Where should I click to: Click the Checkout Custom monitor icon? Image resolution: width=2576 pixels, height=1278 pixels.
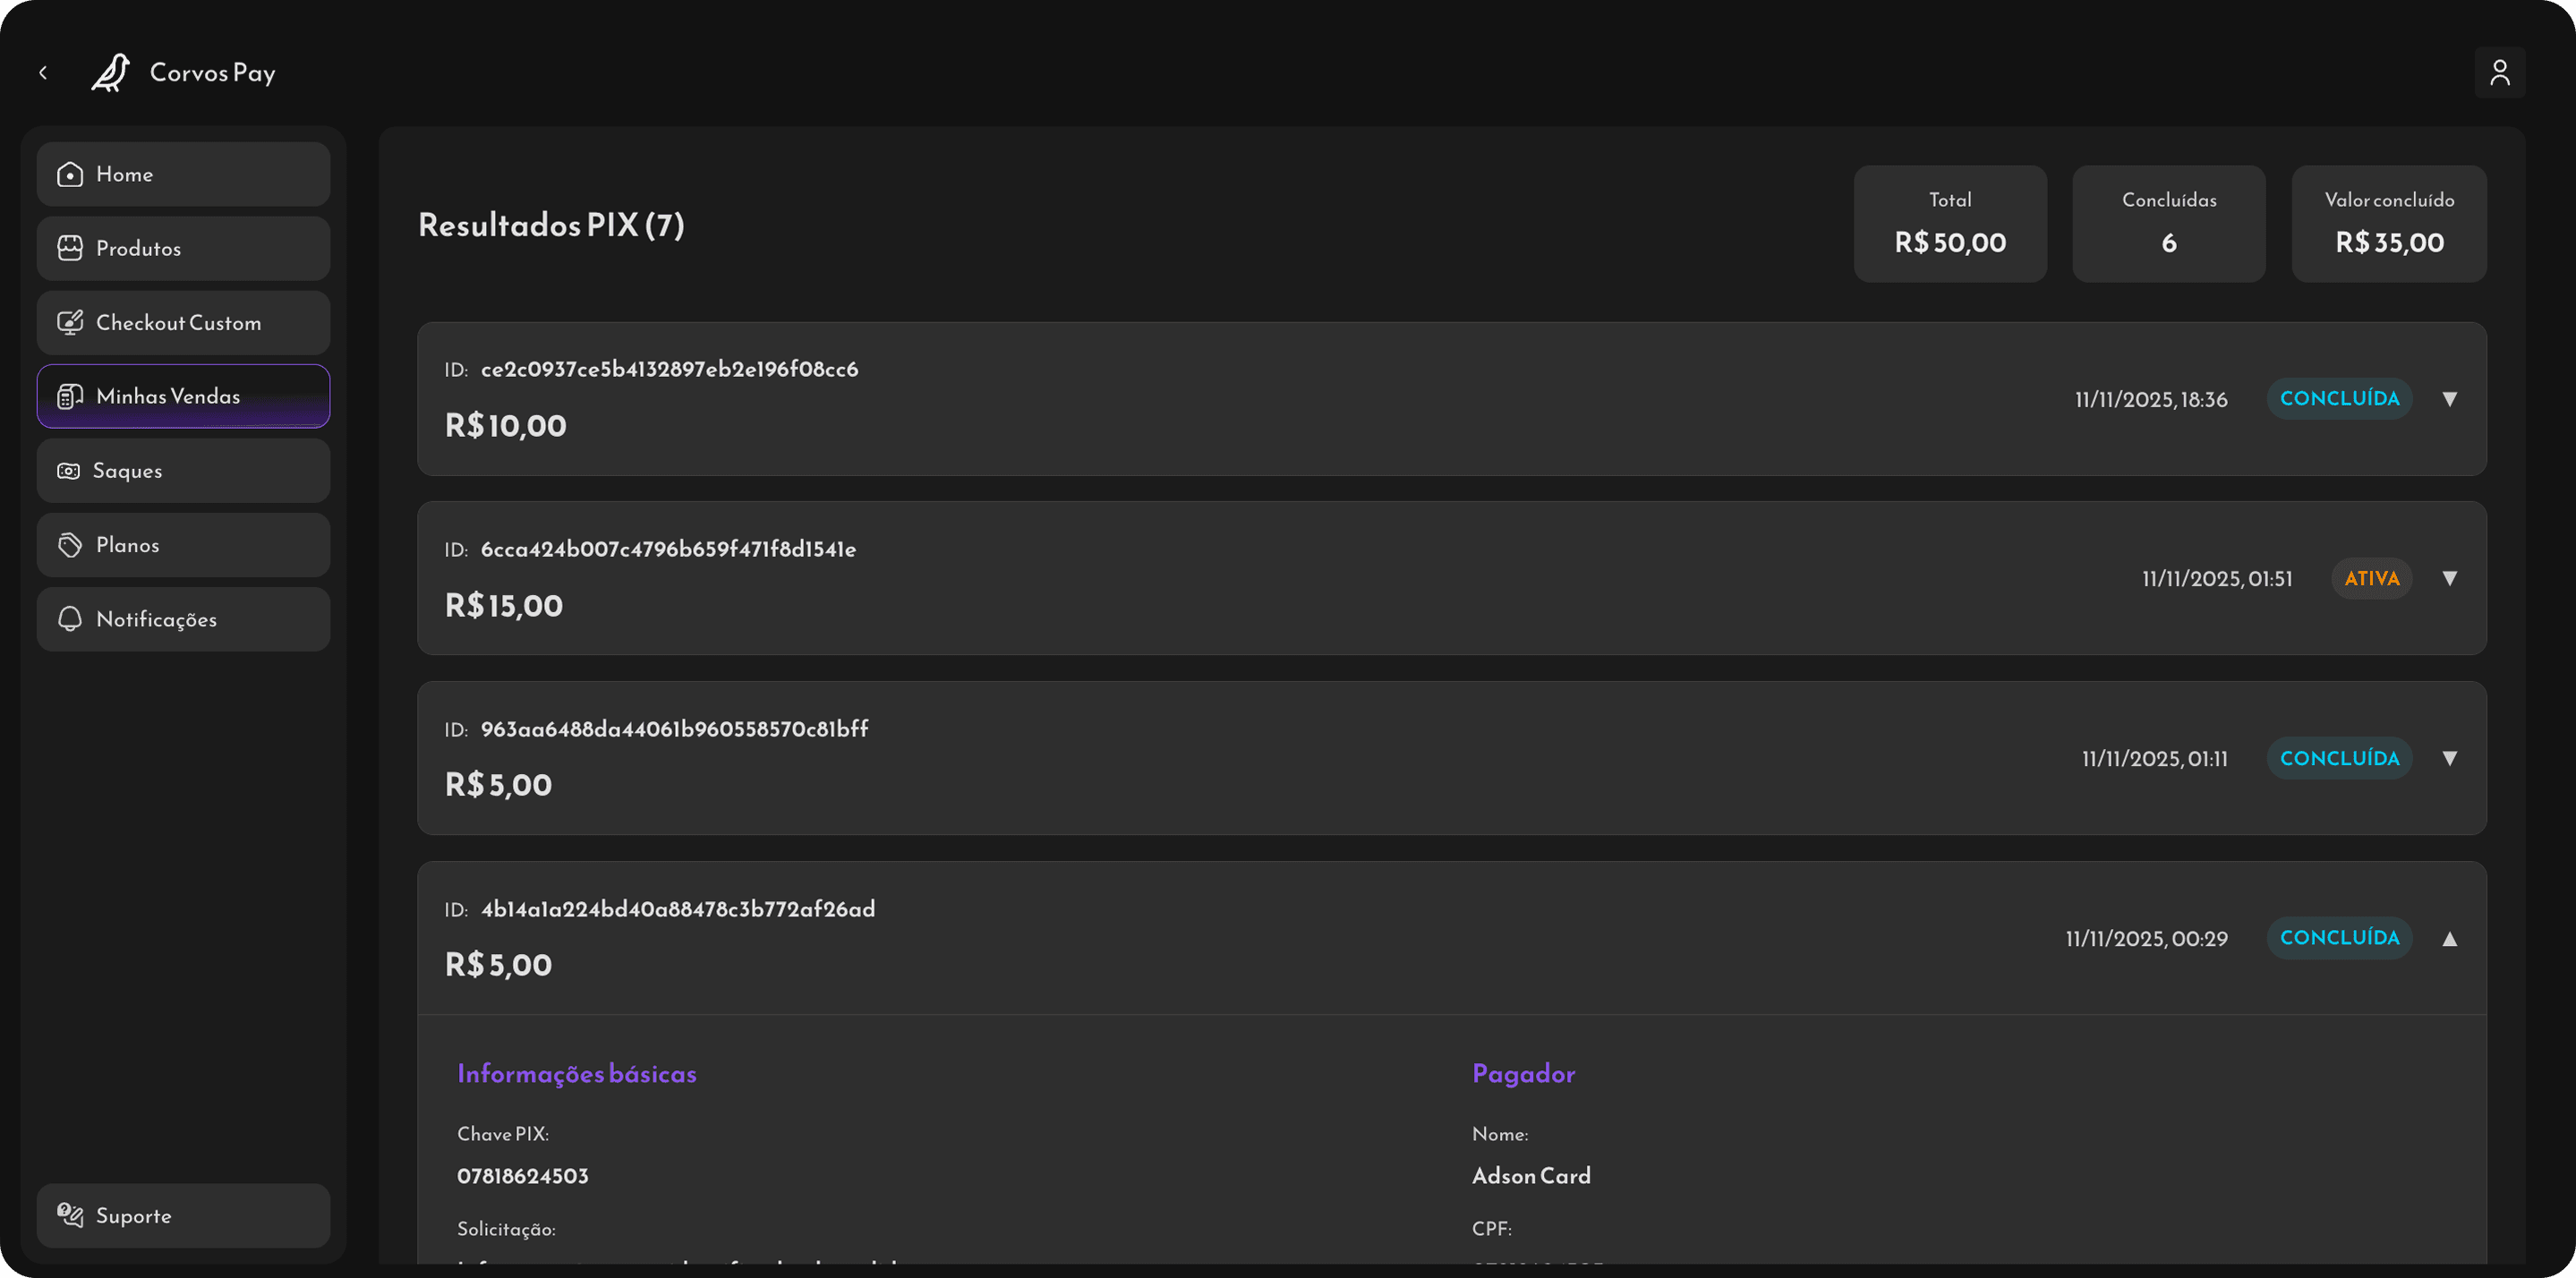click(x=70, y=323)
